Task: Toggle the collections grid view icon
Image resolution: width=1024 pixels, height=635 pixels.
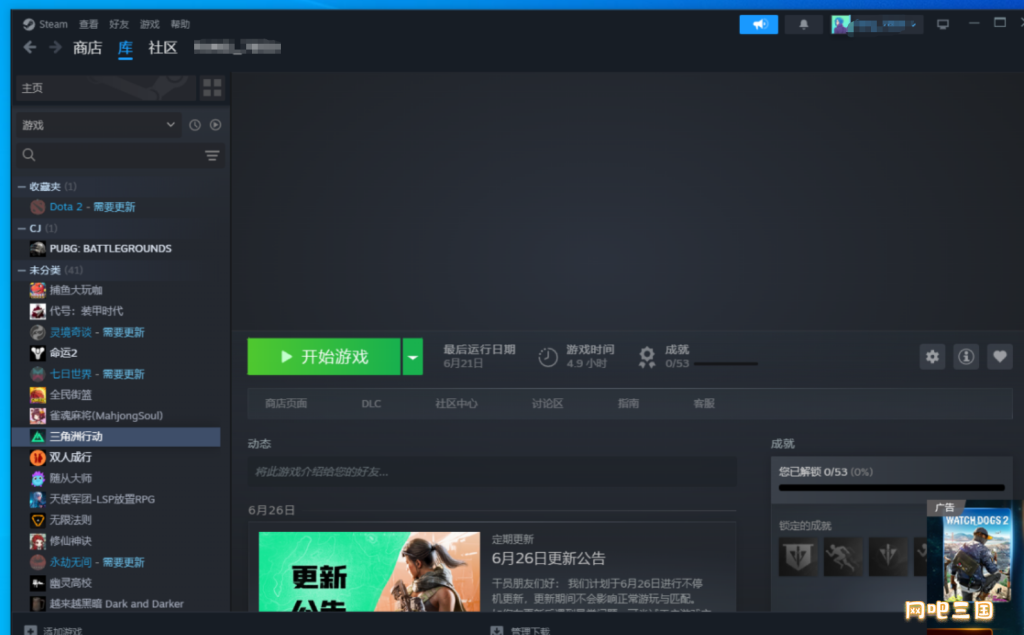Action: [x=212, y=88]
